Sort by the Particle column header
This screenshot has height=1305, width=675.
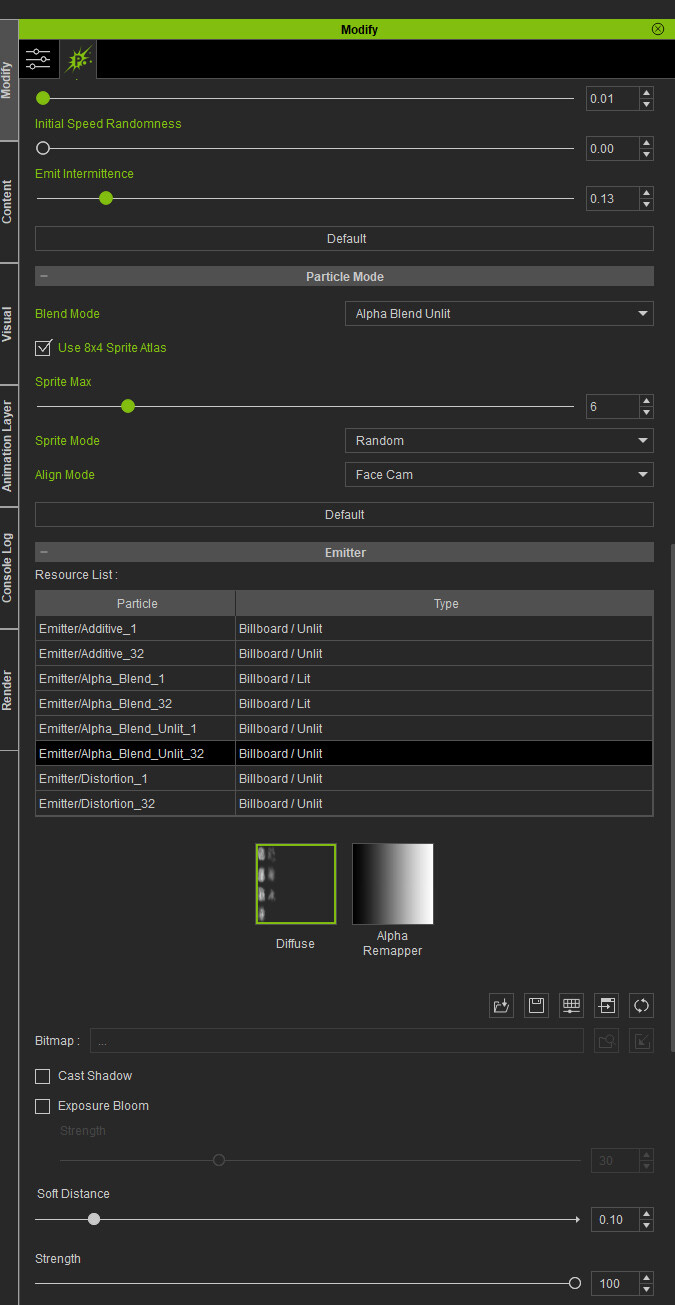click(x=136, y=604)
